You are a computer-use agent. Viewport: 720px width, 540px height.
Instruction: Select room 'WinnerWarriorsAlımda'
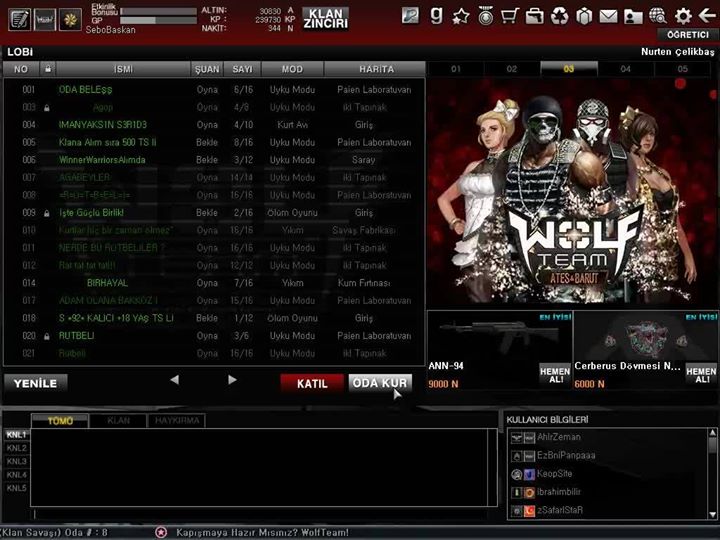click(214, 160)
